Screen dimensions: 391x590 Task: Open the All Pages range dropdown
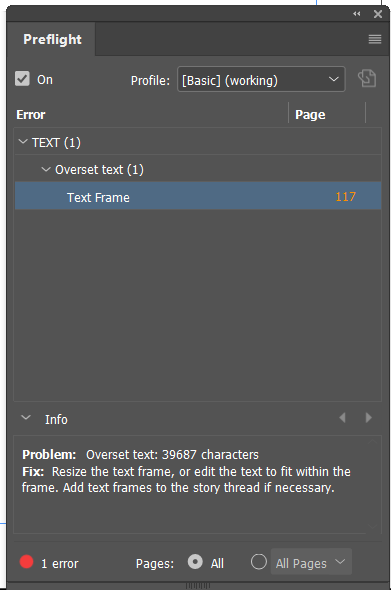click(311, 562)
